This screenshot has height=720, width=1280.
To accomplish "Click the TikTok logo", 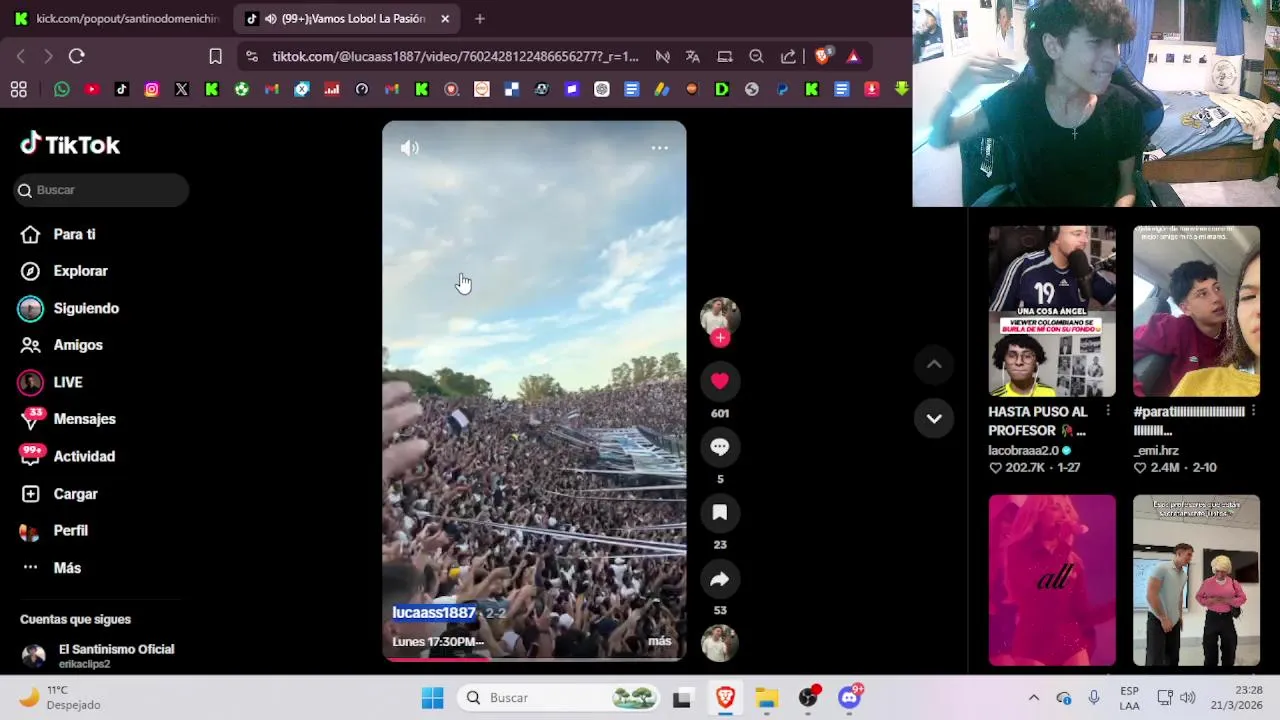I will point(70,145).
